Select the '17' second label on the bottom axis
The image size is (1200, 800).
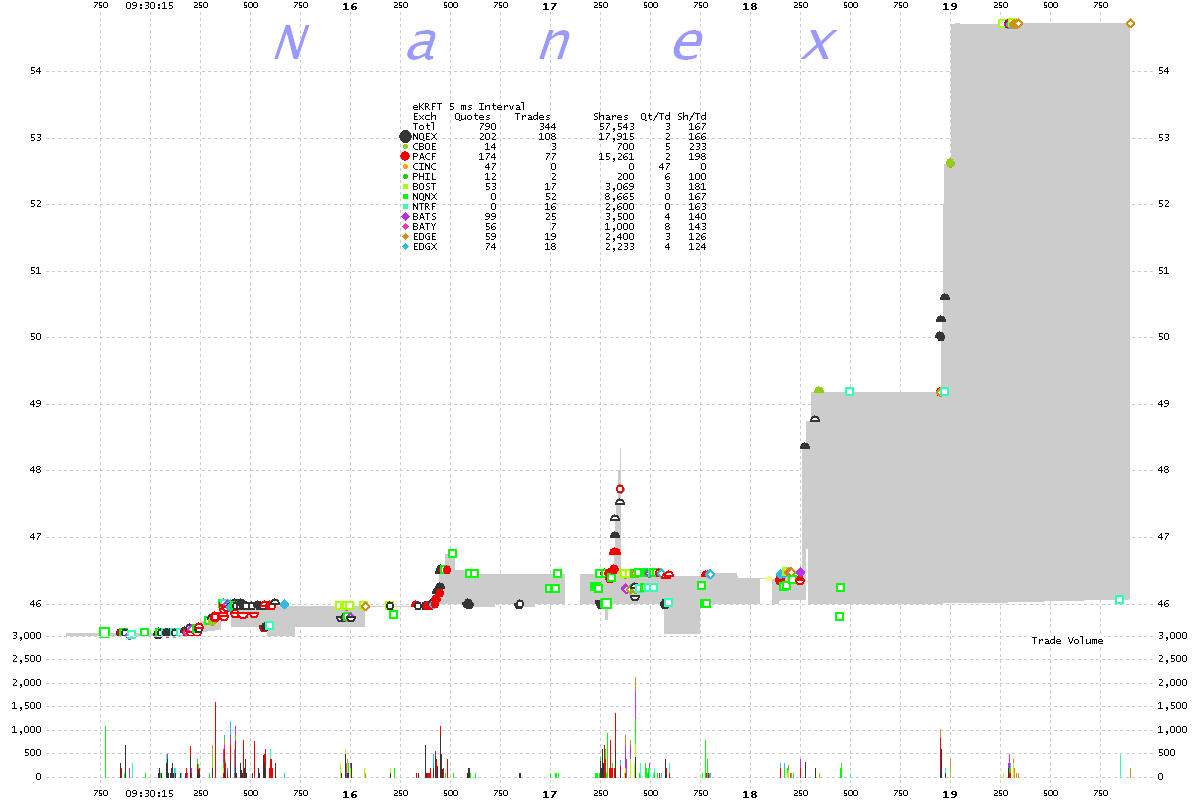[549, 793]
